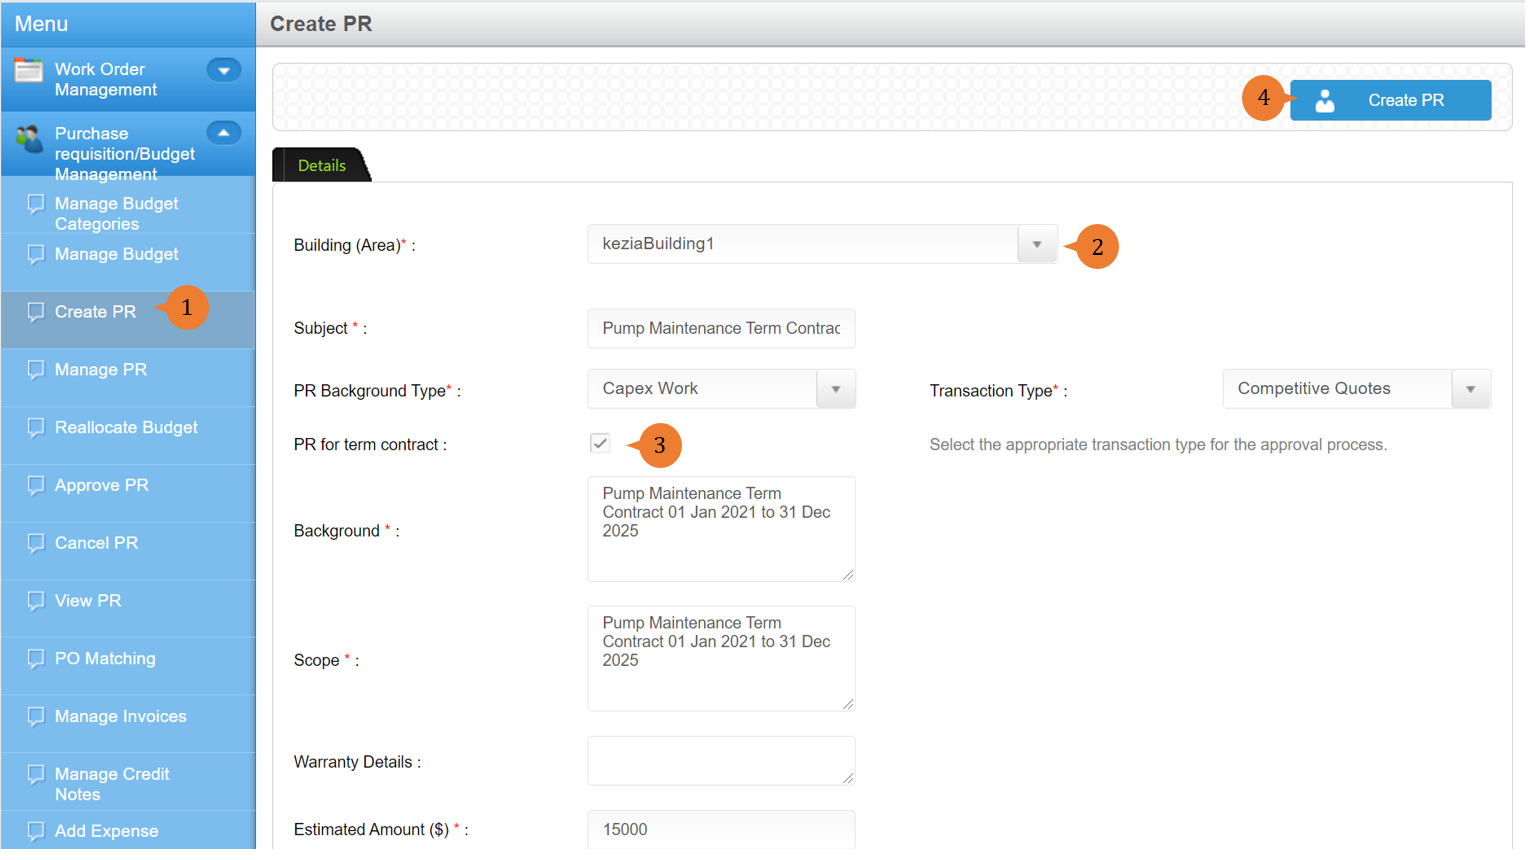1528x860 pixels.
Task: Click the icon beside Add Expense
Action: click(36, 832)
